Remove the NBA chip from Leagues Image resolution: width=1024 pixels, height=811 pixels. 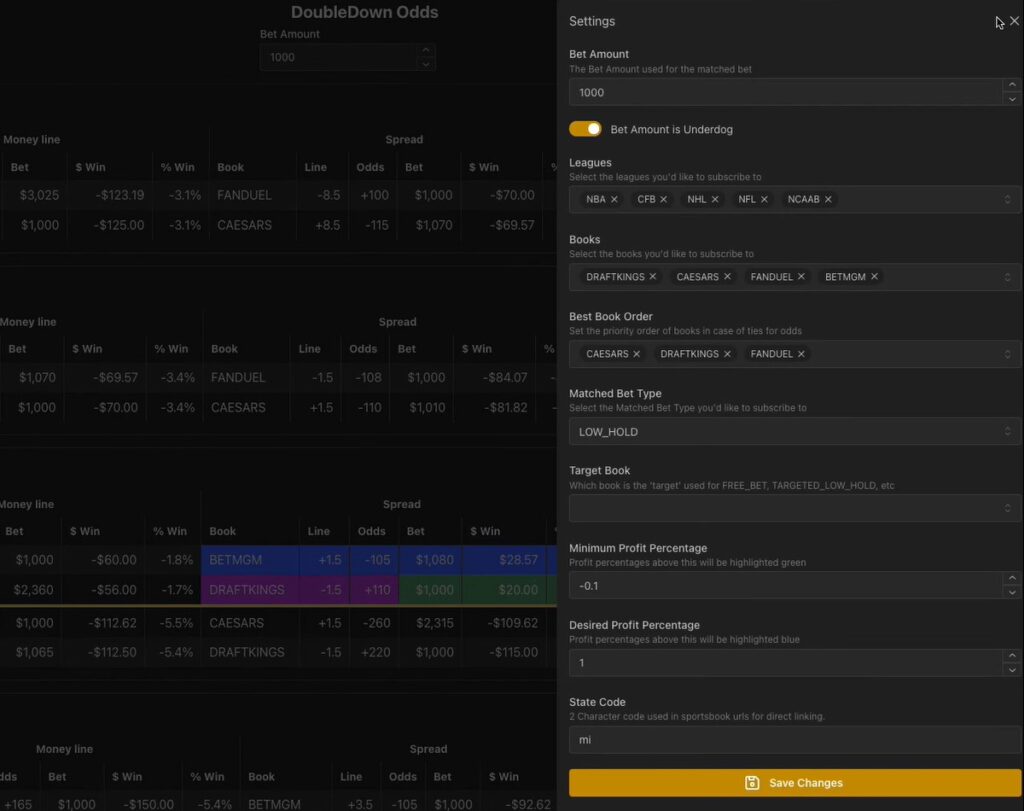point(613,199)
